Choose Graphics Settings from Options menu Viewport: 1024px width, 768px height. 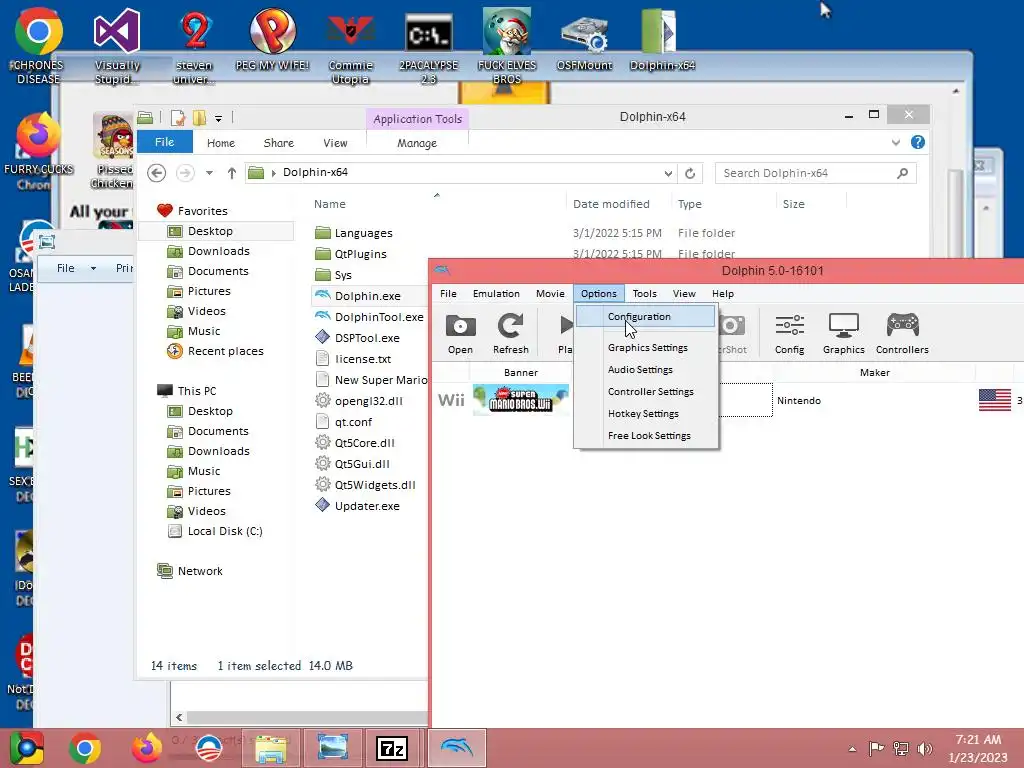(x=646, y=347)
